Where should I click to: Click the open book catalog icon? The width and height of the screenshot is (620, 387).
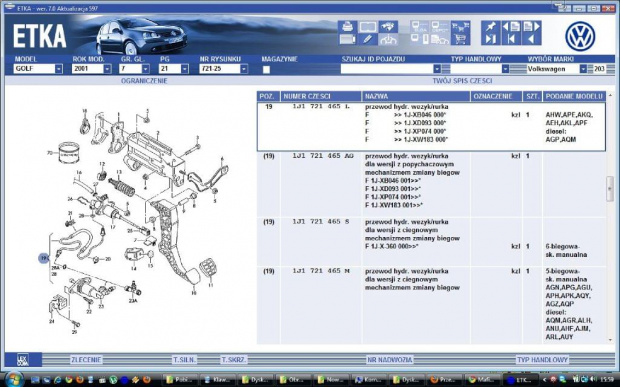coord(368,27)
